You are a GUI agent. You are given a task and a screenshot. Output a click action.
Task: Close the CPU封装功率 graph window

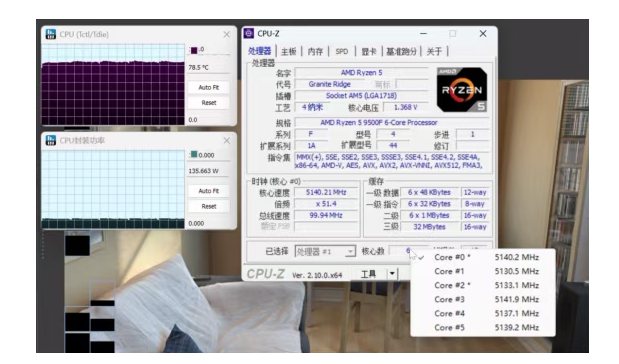point(227,140)
